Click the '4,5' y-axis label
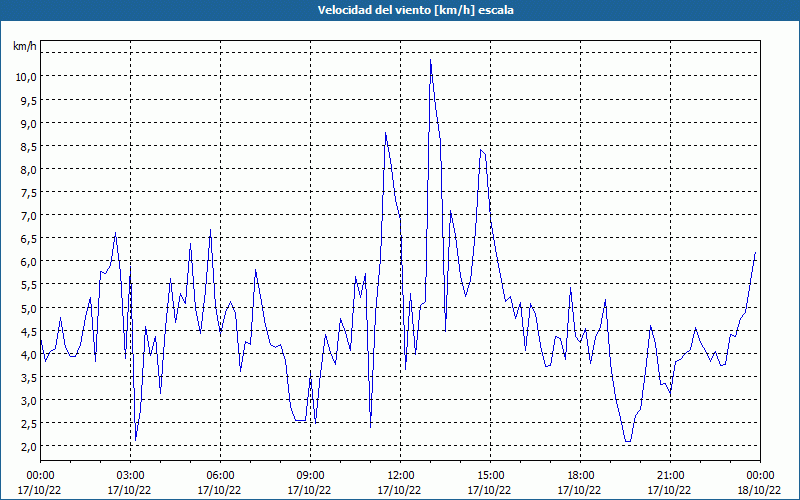Screen dimensions: 800x500 [x=29, y=331]
